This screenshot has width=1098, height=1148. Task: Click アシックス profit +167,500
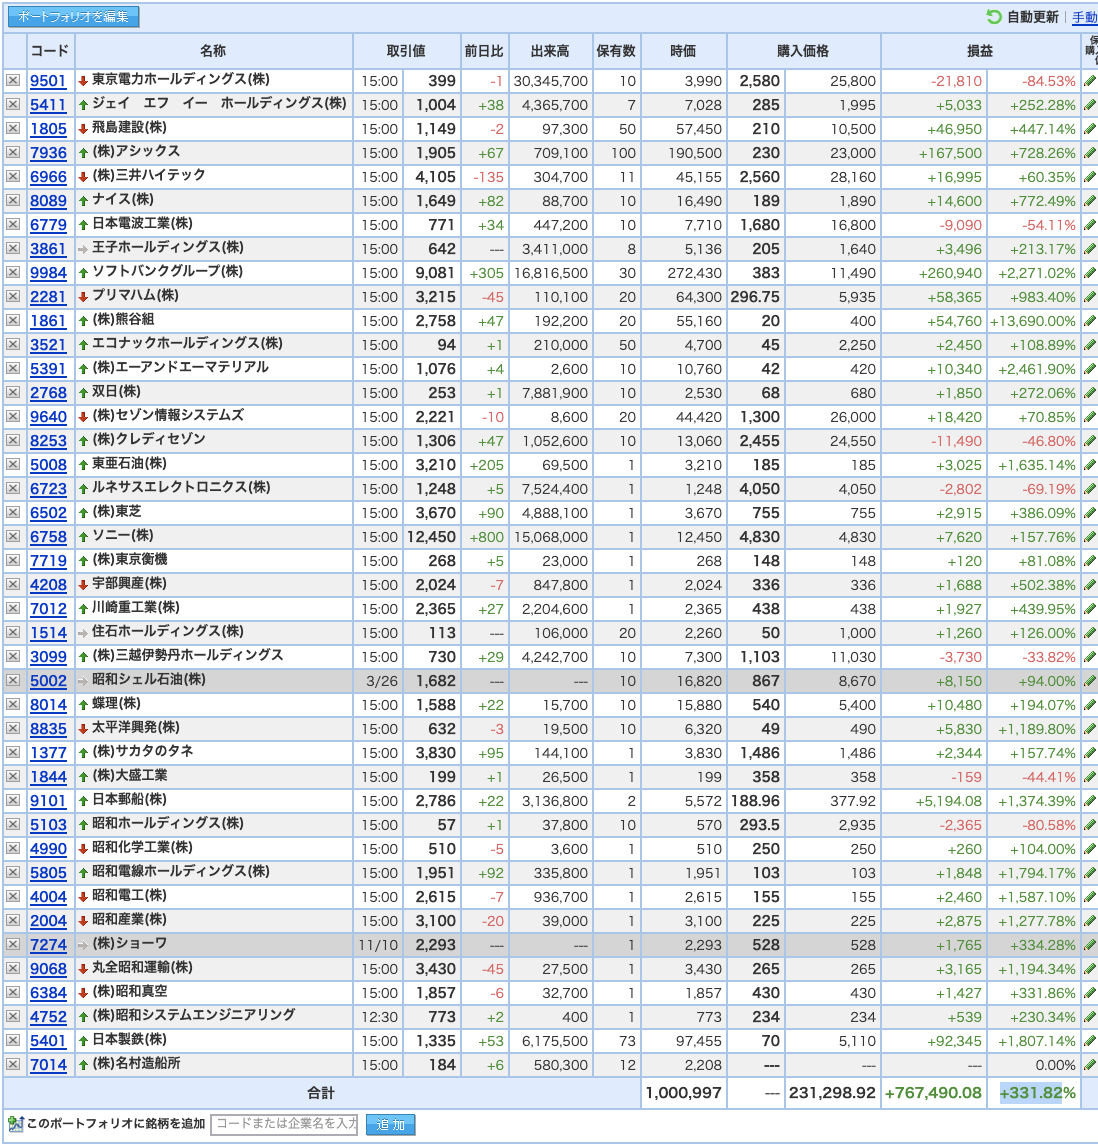pyautogui.click(x=950, y=154)
